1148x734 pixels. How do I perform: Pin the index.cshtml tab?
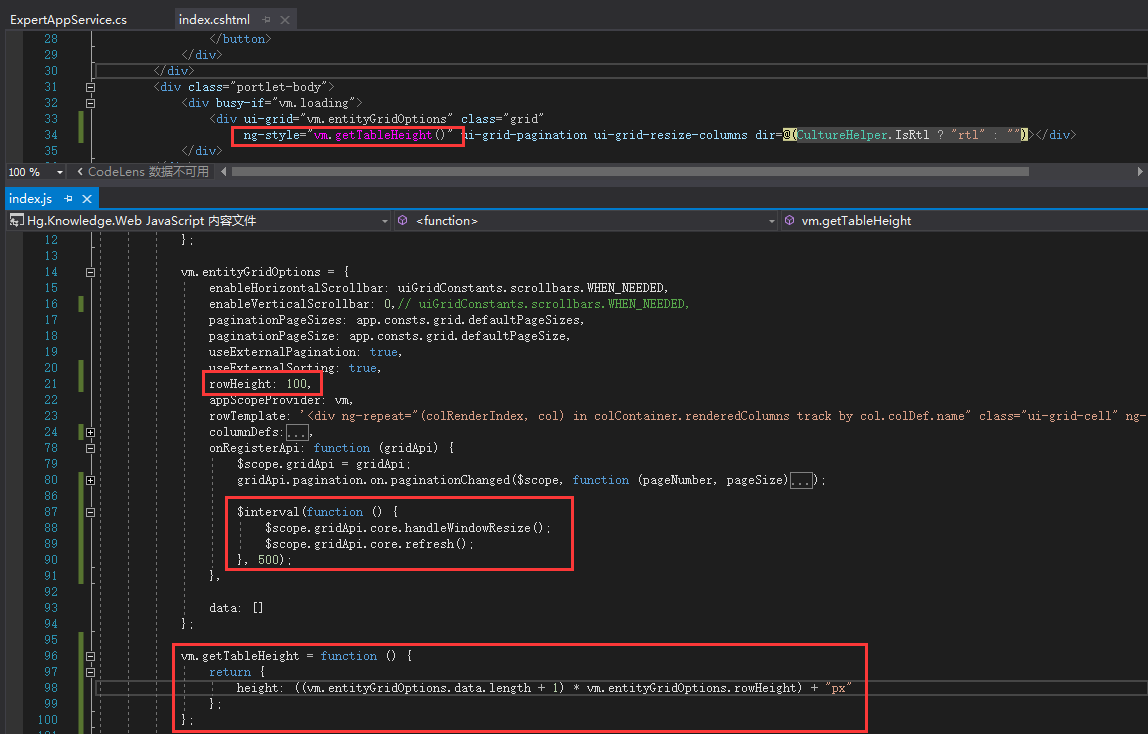266,20
